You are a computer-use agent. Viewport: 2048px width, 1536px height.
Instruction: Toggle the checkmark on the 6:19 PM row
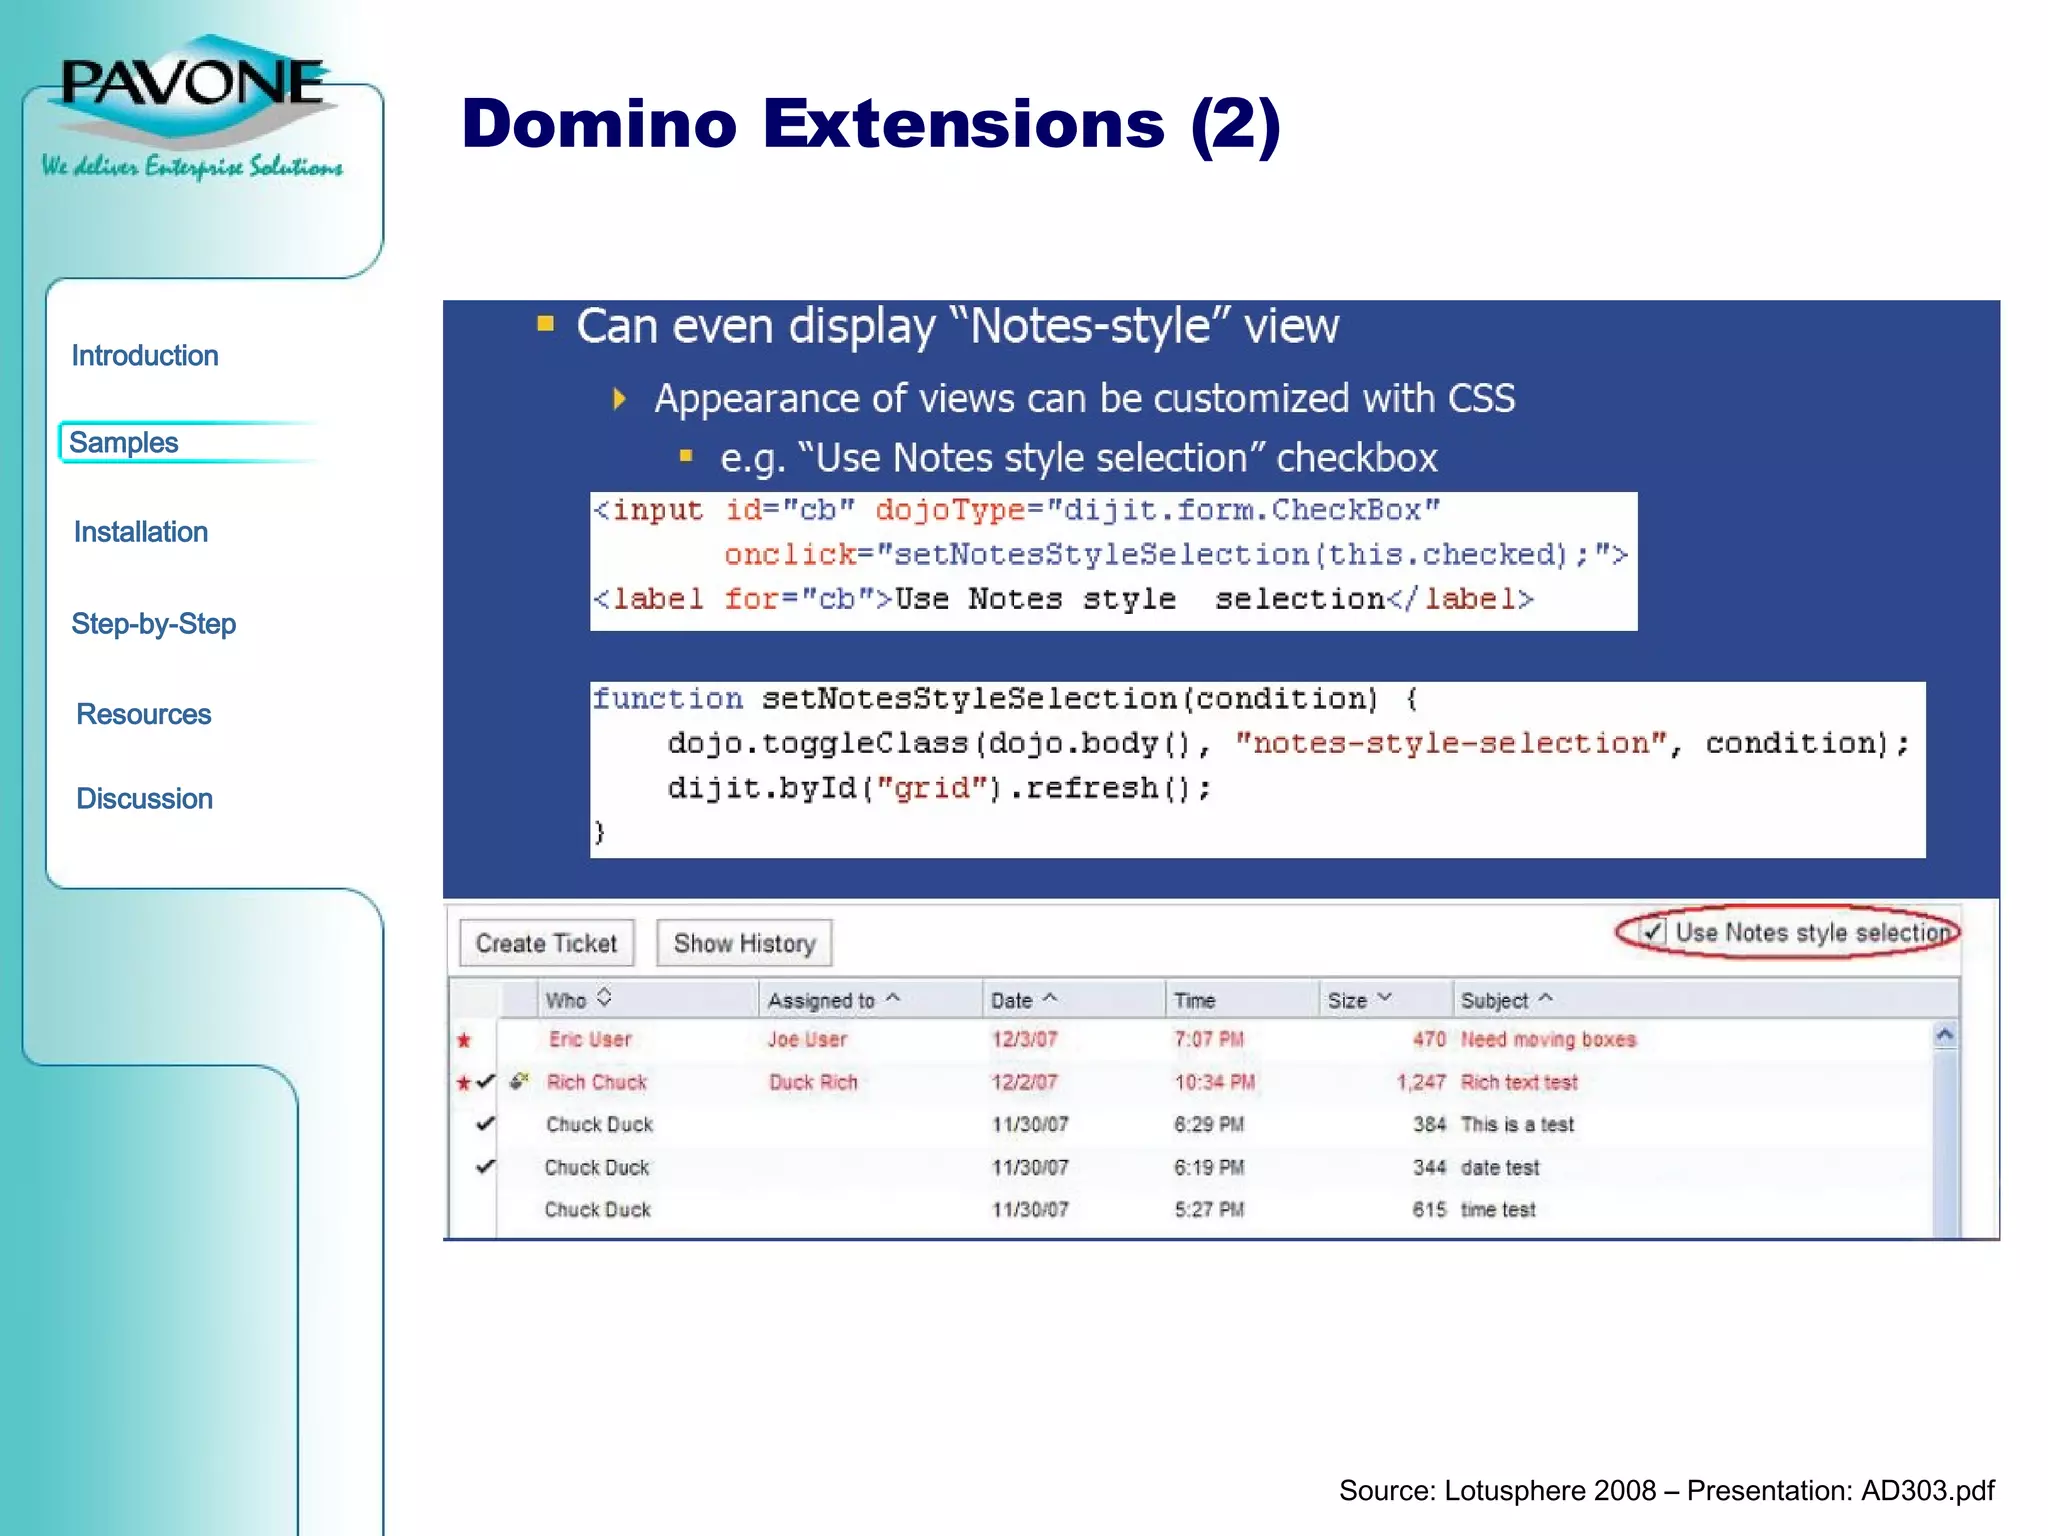[x=486, y=1166]
